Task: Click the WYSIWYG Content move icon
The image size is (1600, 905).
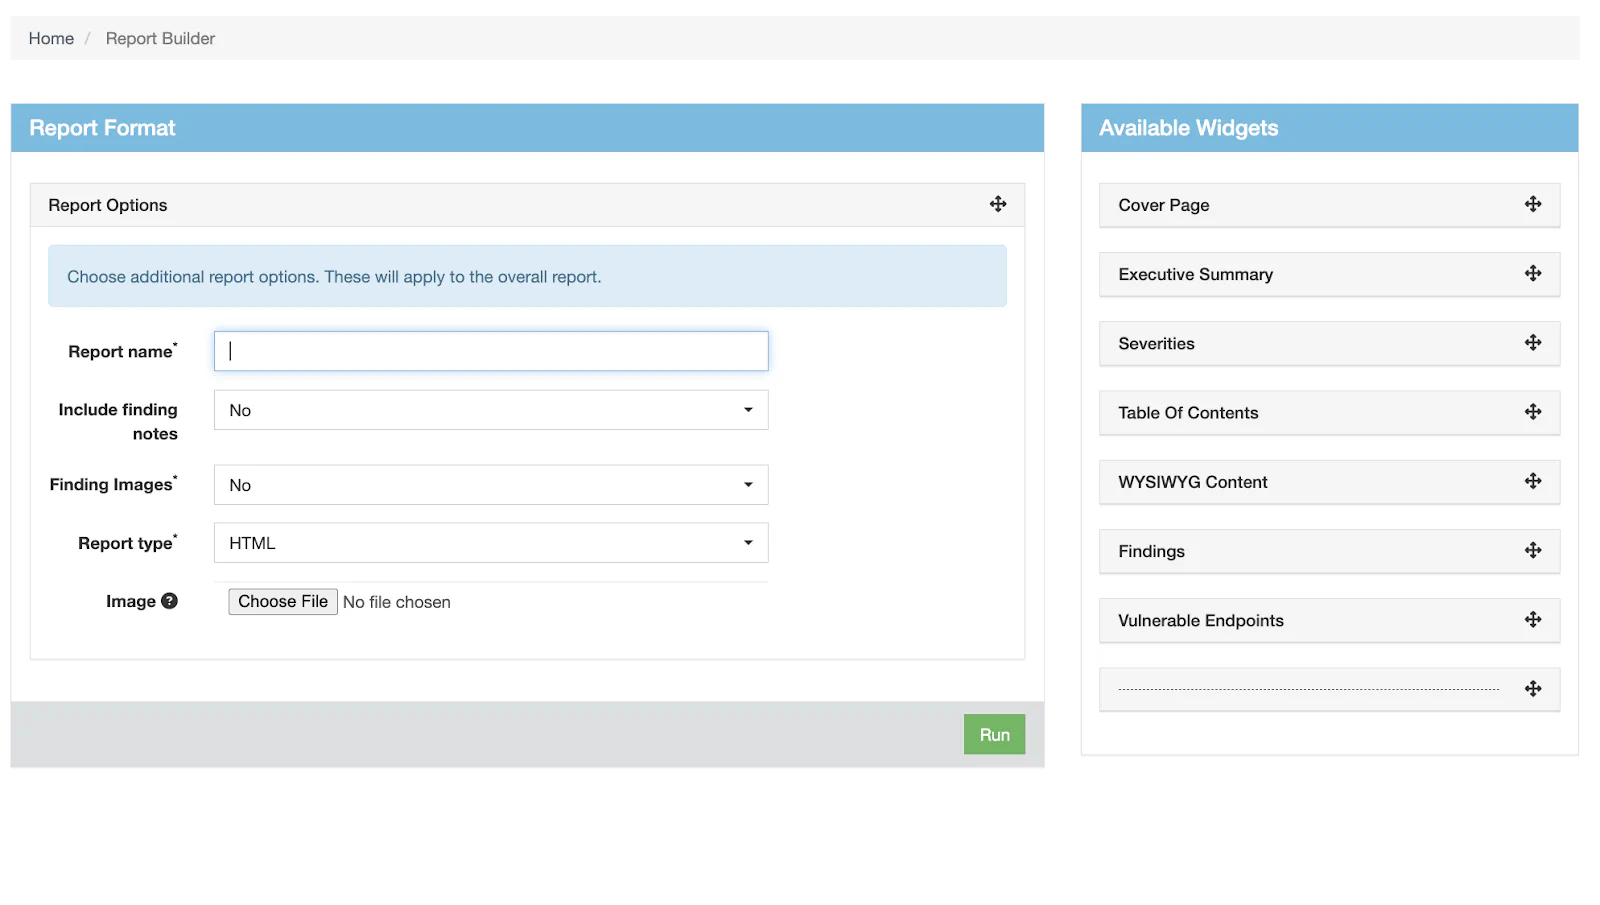Action: click(1532, 481)
